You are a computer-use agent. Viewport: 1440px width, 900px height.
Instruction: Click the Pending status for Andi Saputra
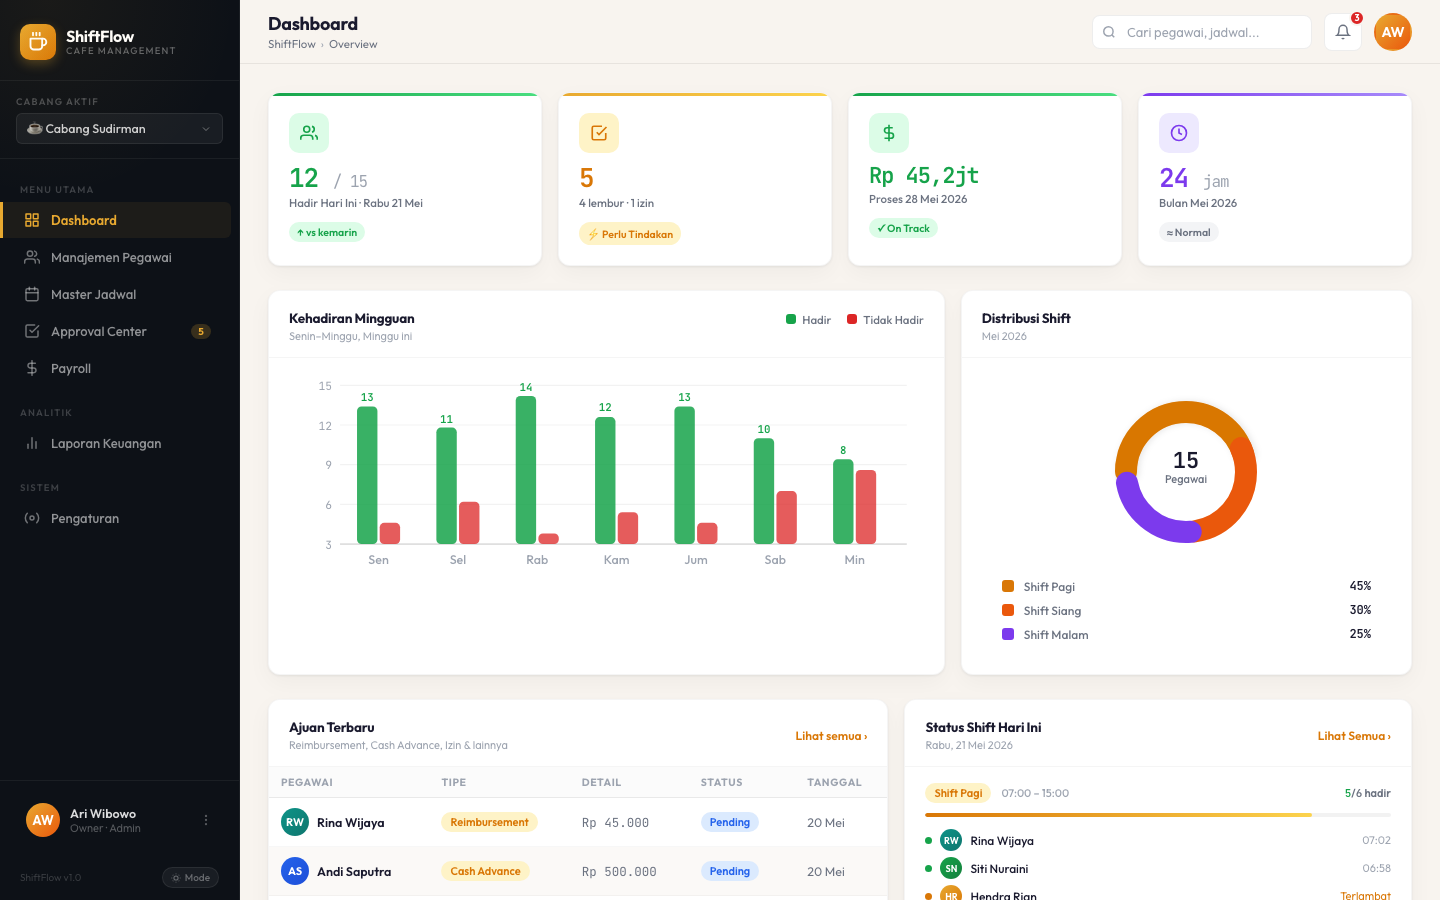point(730,871)
